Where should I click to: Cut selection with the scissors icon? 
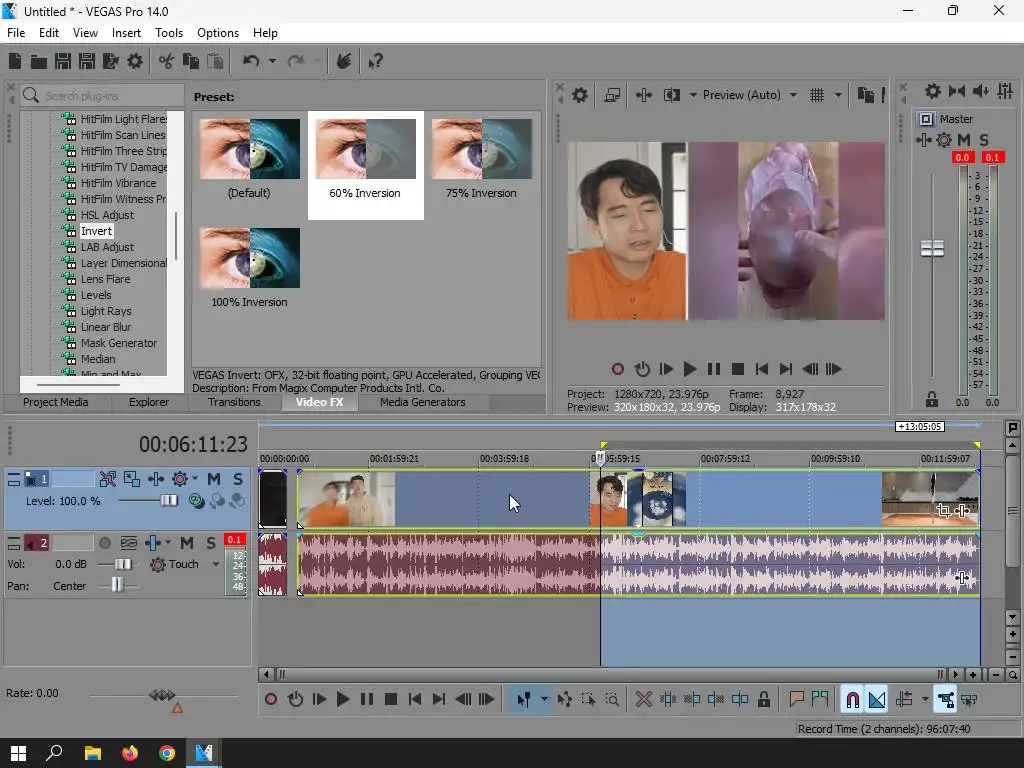[x=167, y=61]
